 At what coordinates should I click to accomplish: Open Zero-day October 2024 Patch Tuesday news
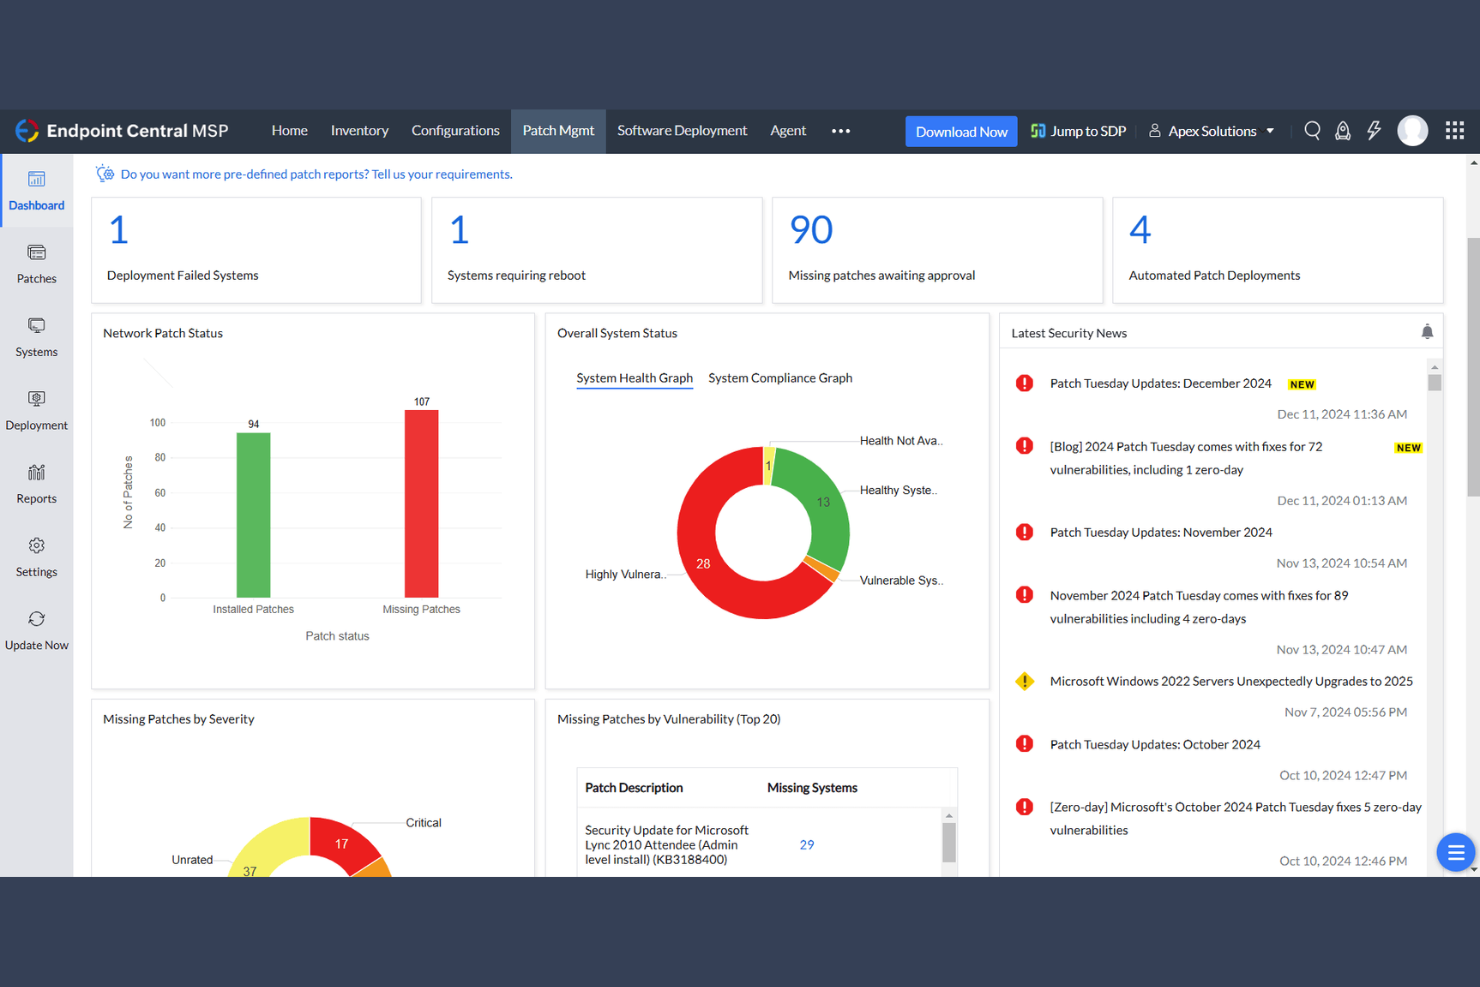[x=1235, y=818]
